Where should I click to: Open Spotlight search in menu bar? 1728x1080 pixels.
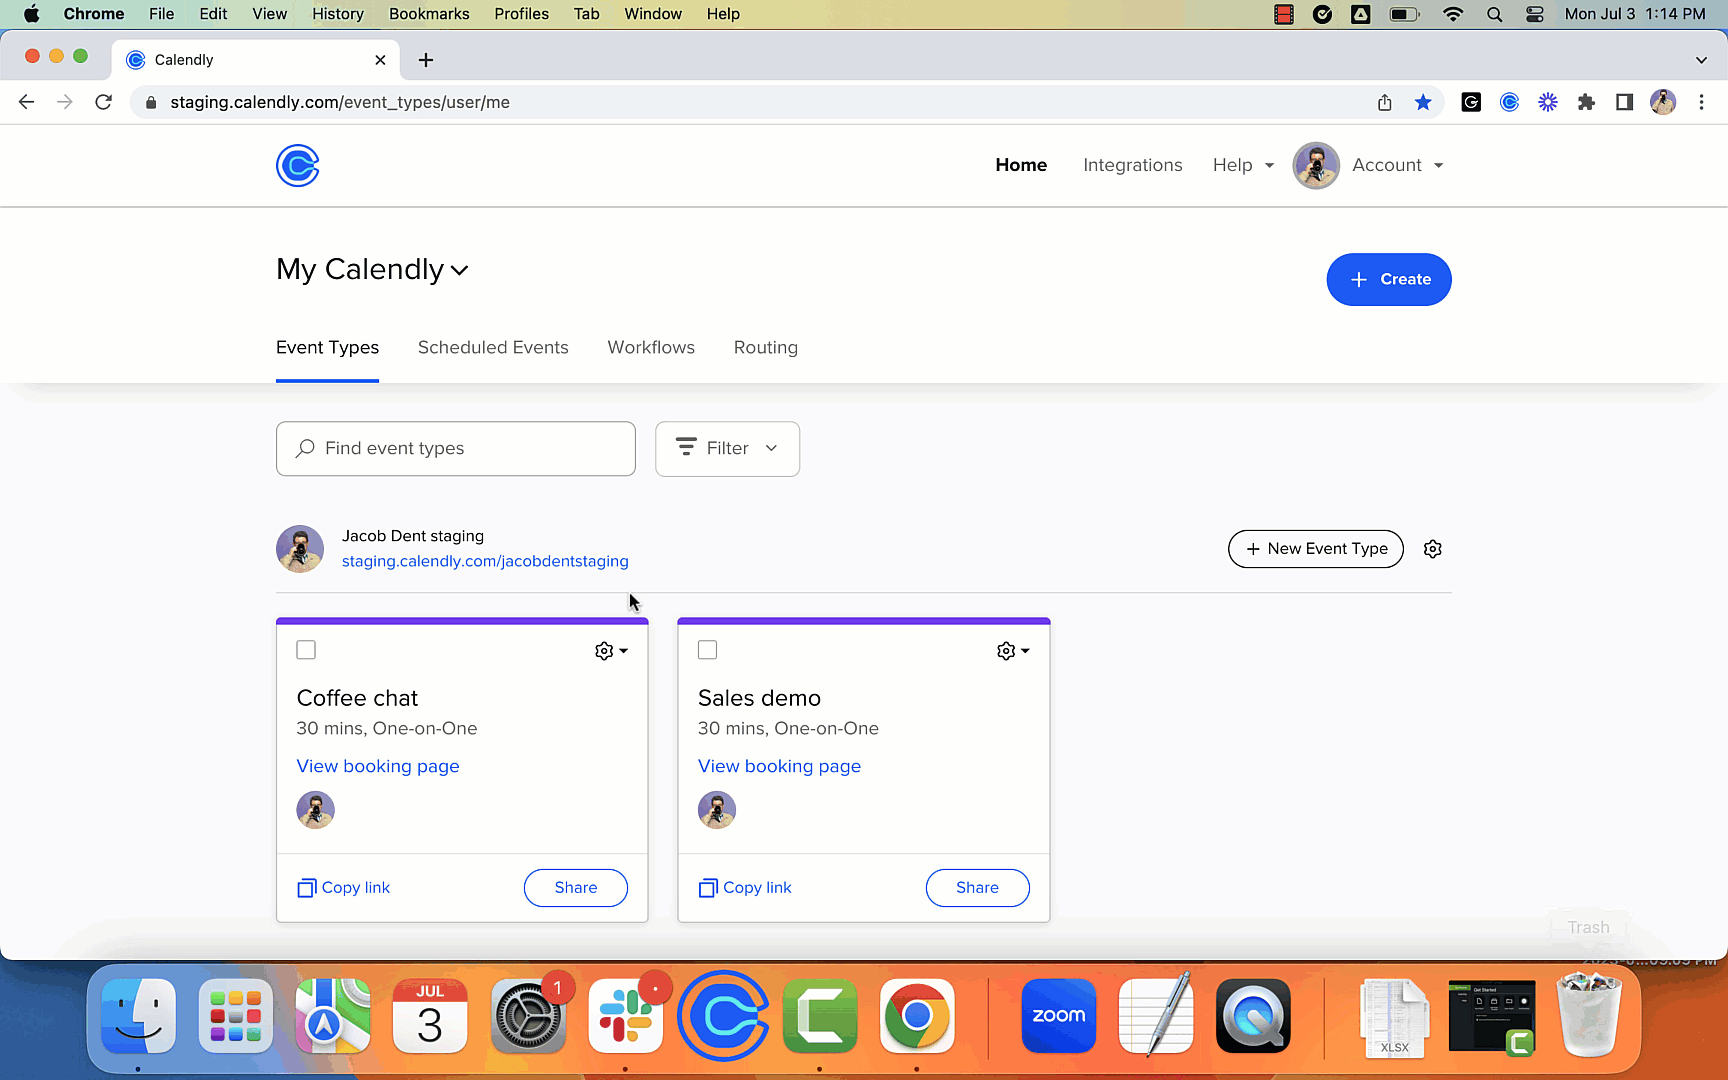click(x=1494, y=14)
